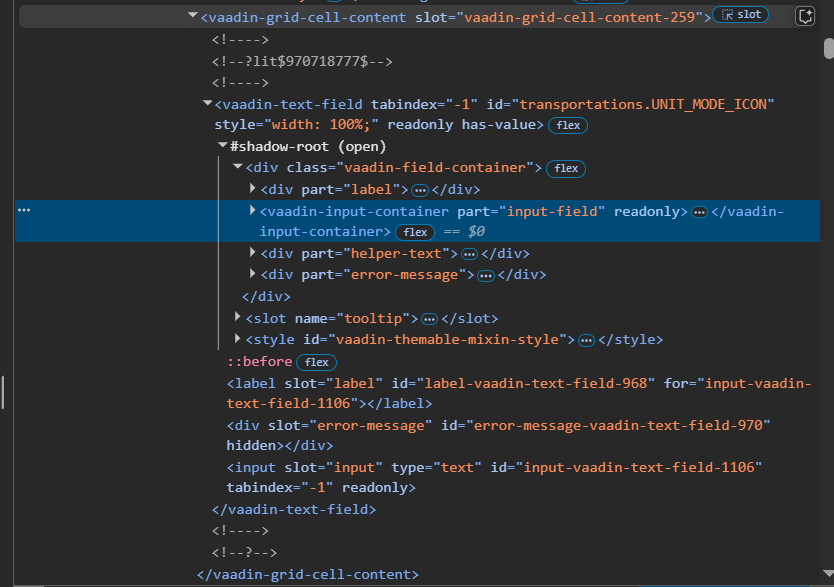Click ellipsis in helper-text div
Image resolution: width=834 pixels, height=587 pixels.
468,254
